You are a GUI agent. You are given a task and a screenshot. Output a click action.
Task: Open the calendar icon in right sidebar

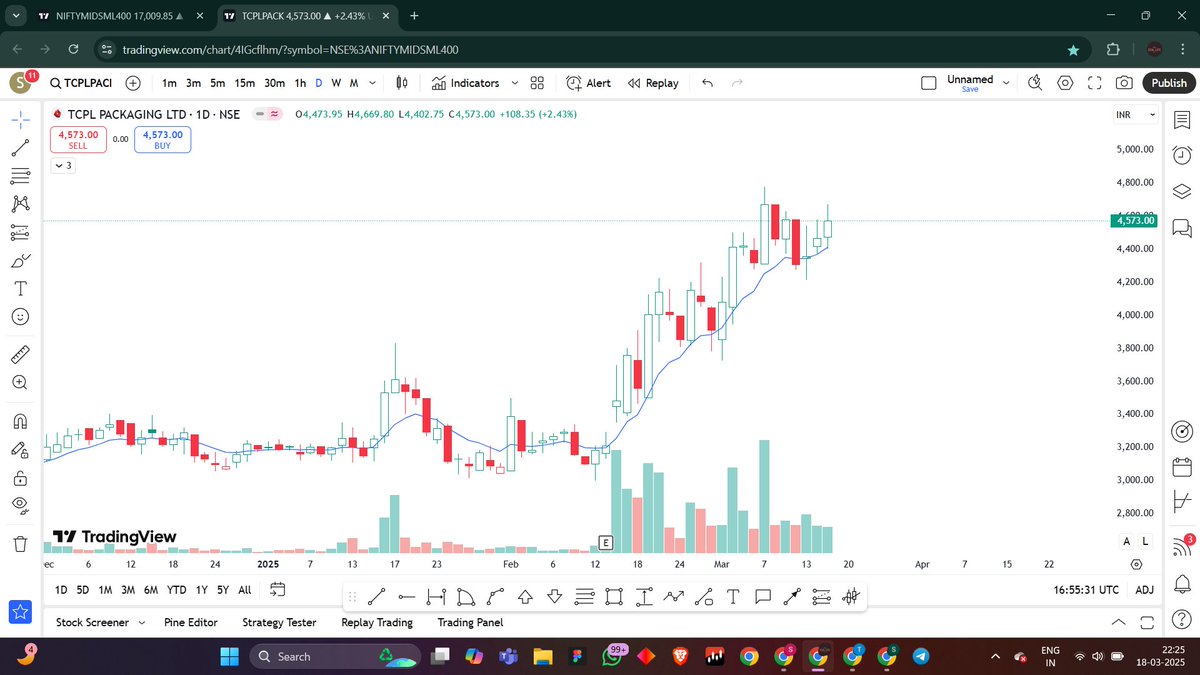[1181, 466]
